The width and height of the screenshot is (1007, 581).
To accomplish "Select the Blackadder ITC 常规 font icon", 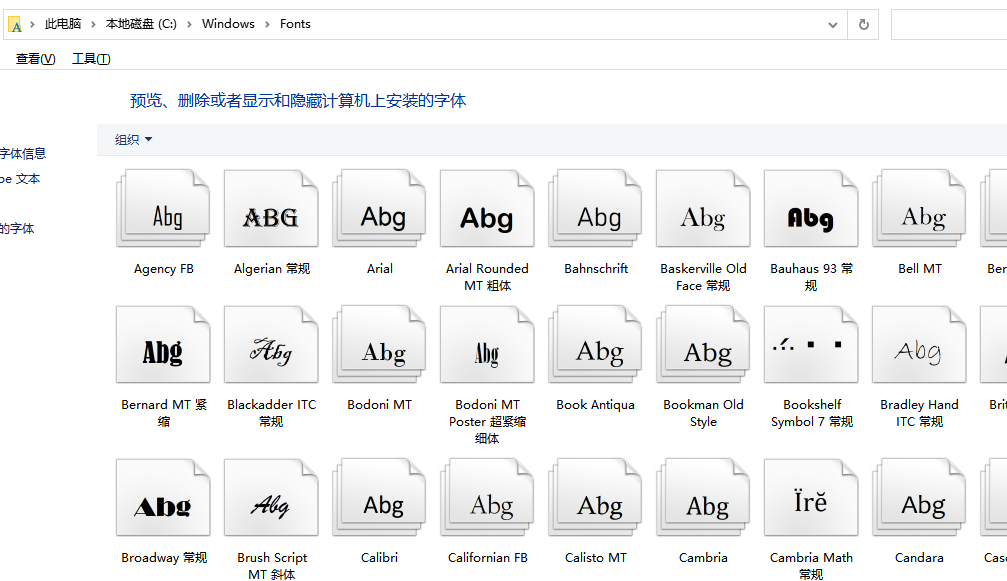I will pyautogui.click(x=271, y=344).
